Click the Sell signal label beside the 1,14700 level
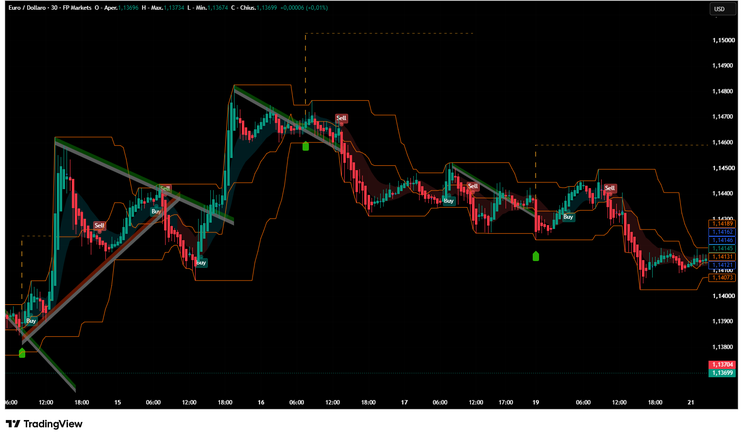This screenshot has width=743, height=438. tap(341, 118)
